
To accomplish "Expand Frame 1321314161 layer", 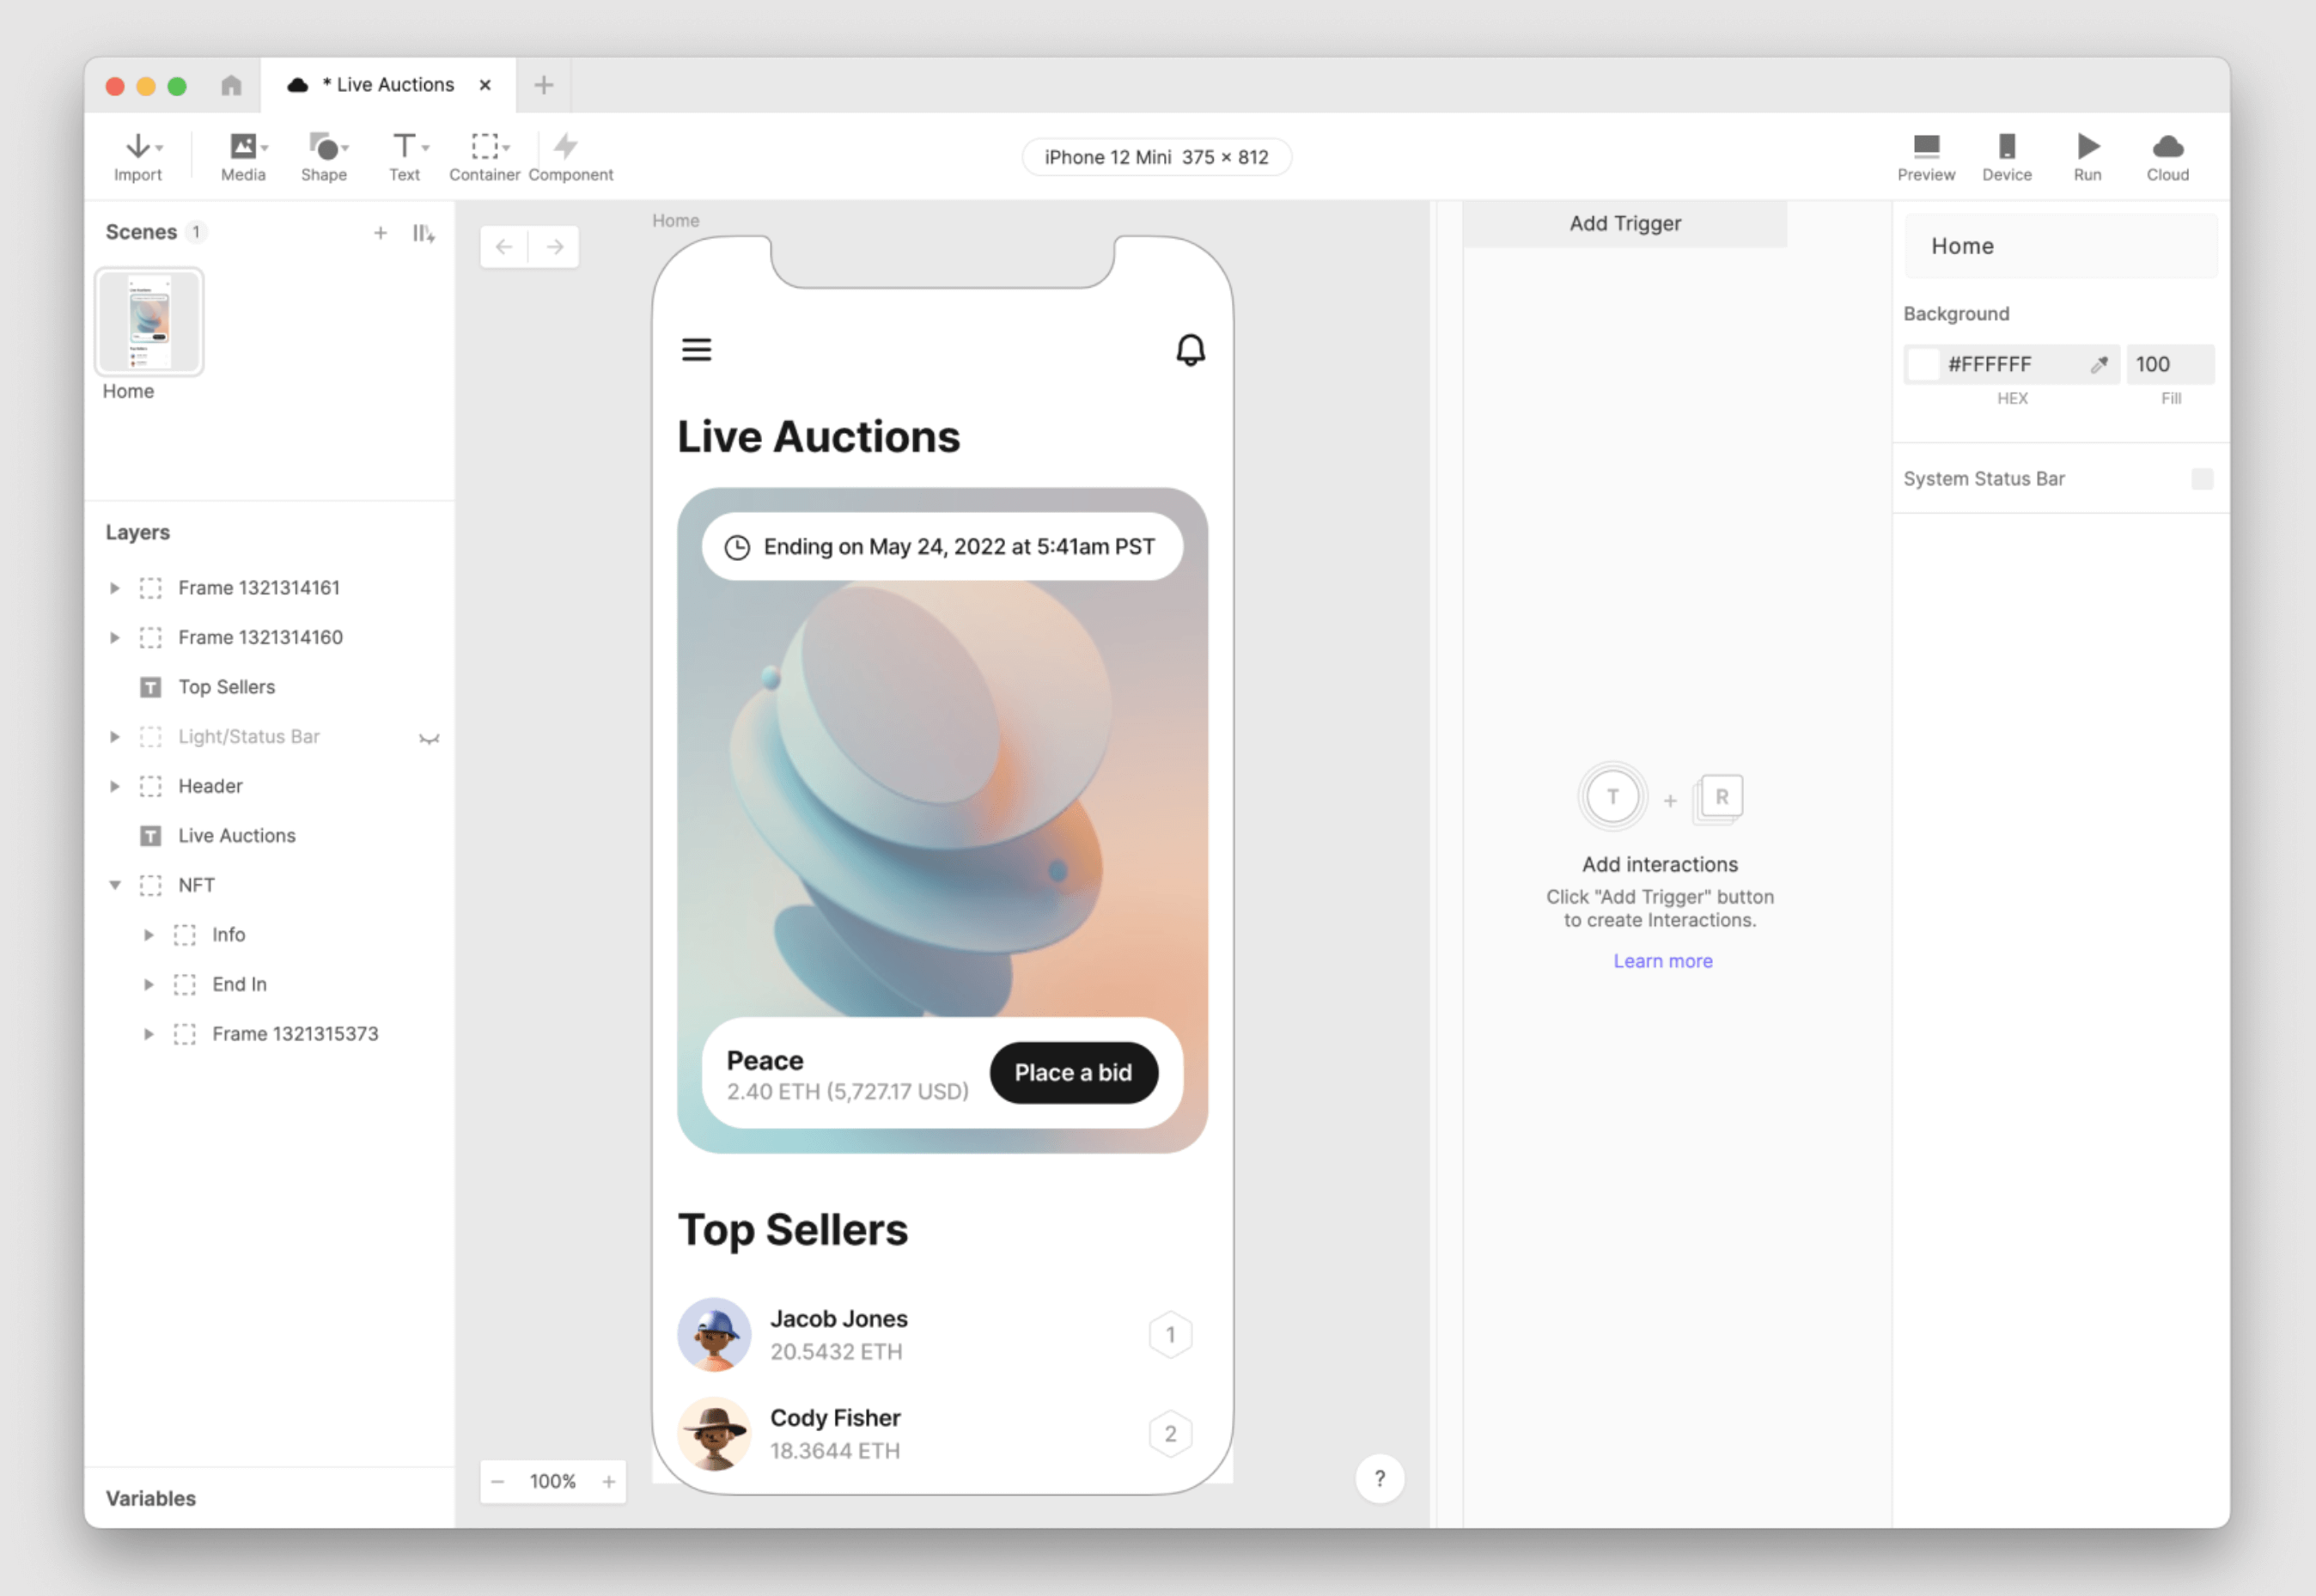I will [115, 588].
